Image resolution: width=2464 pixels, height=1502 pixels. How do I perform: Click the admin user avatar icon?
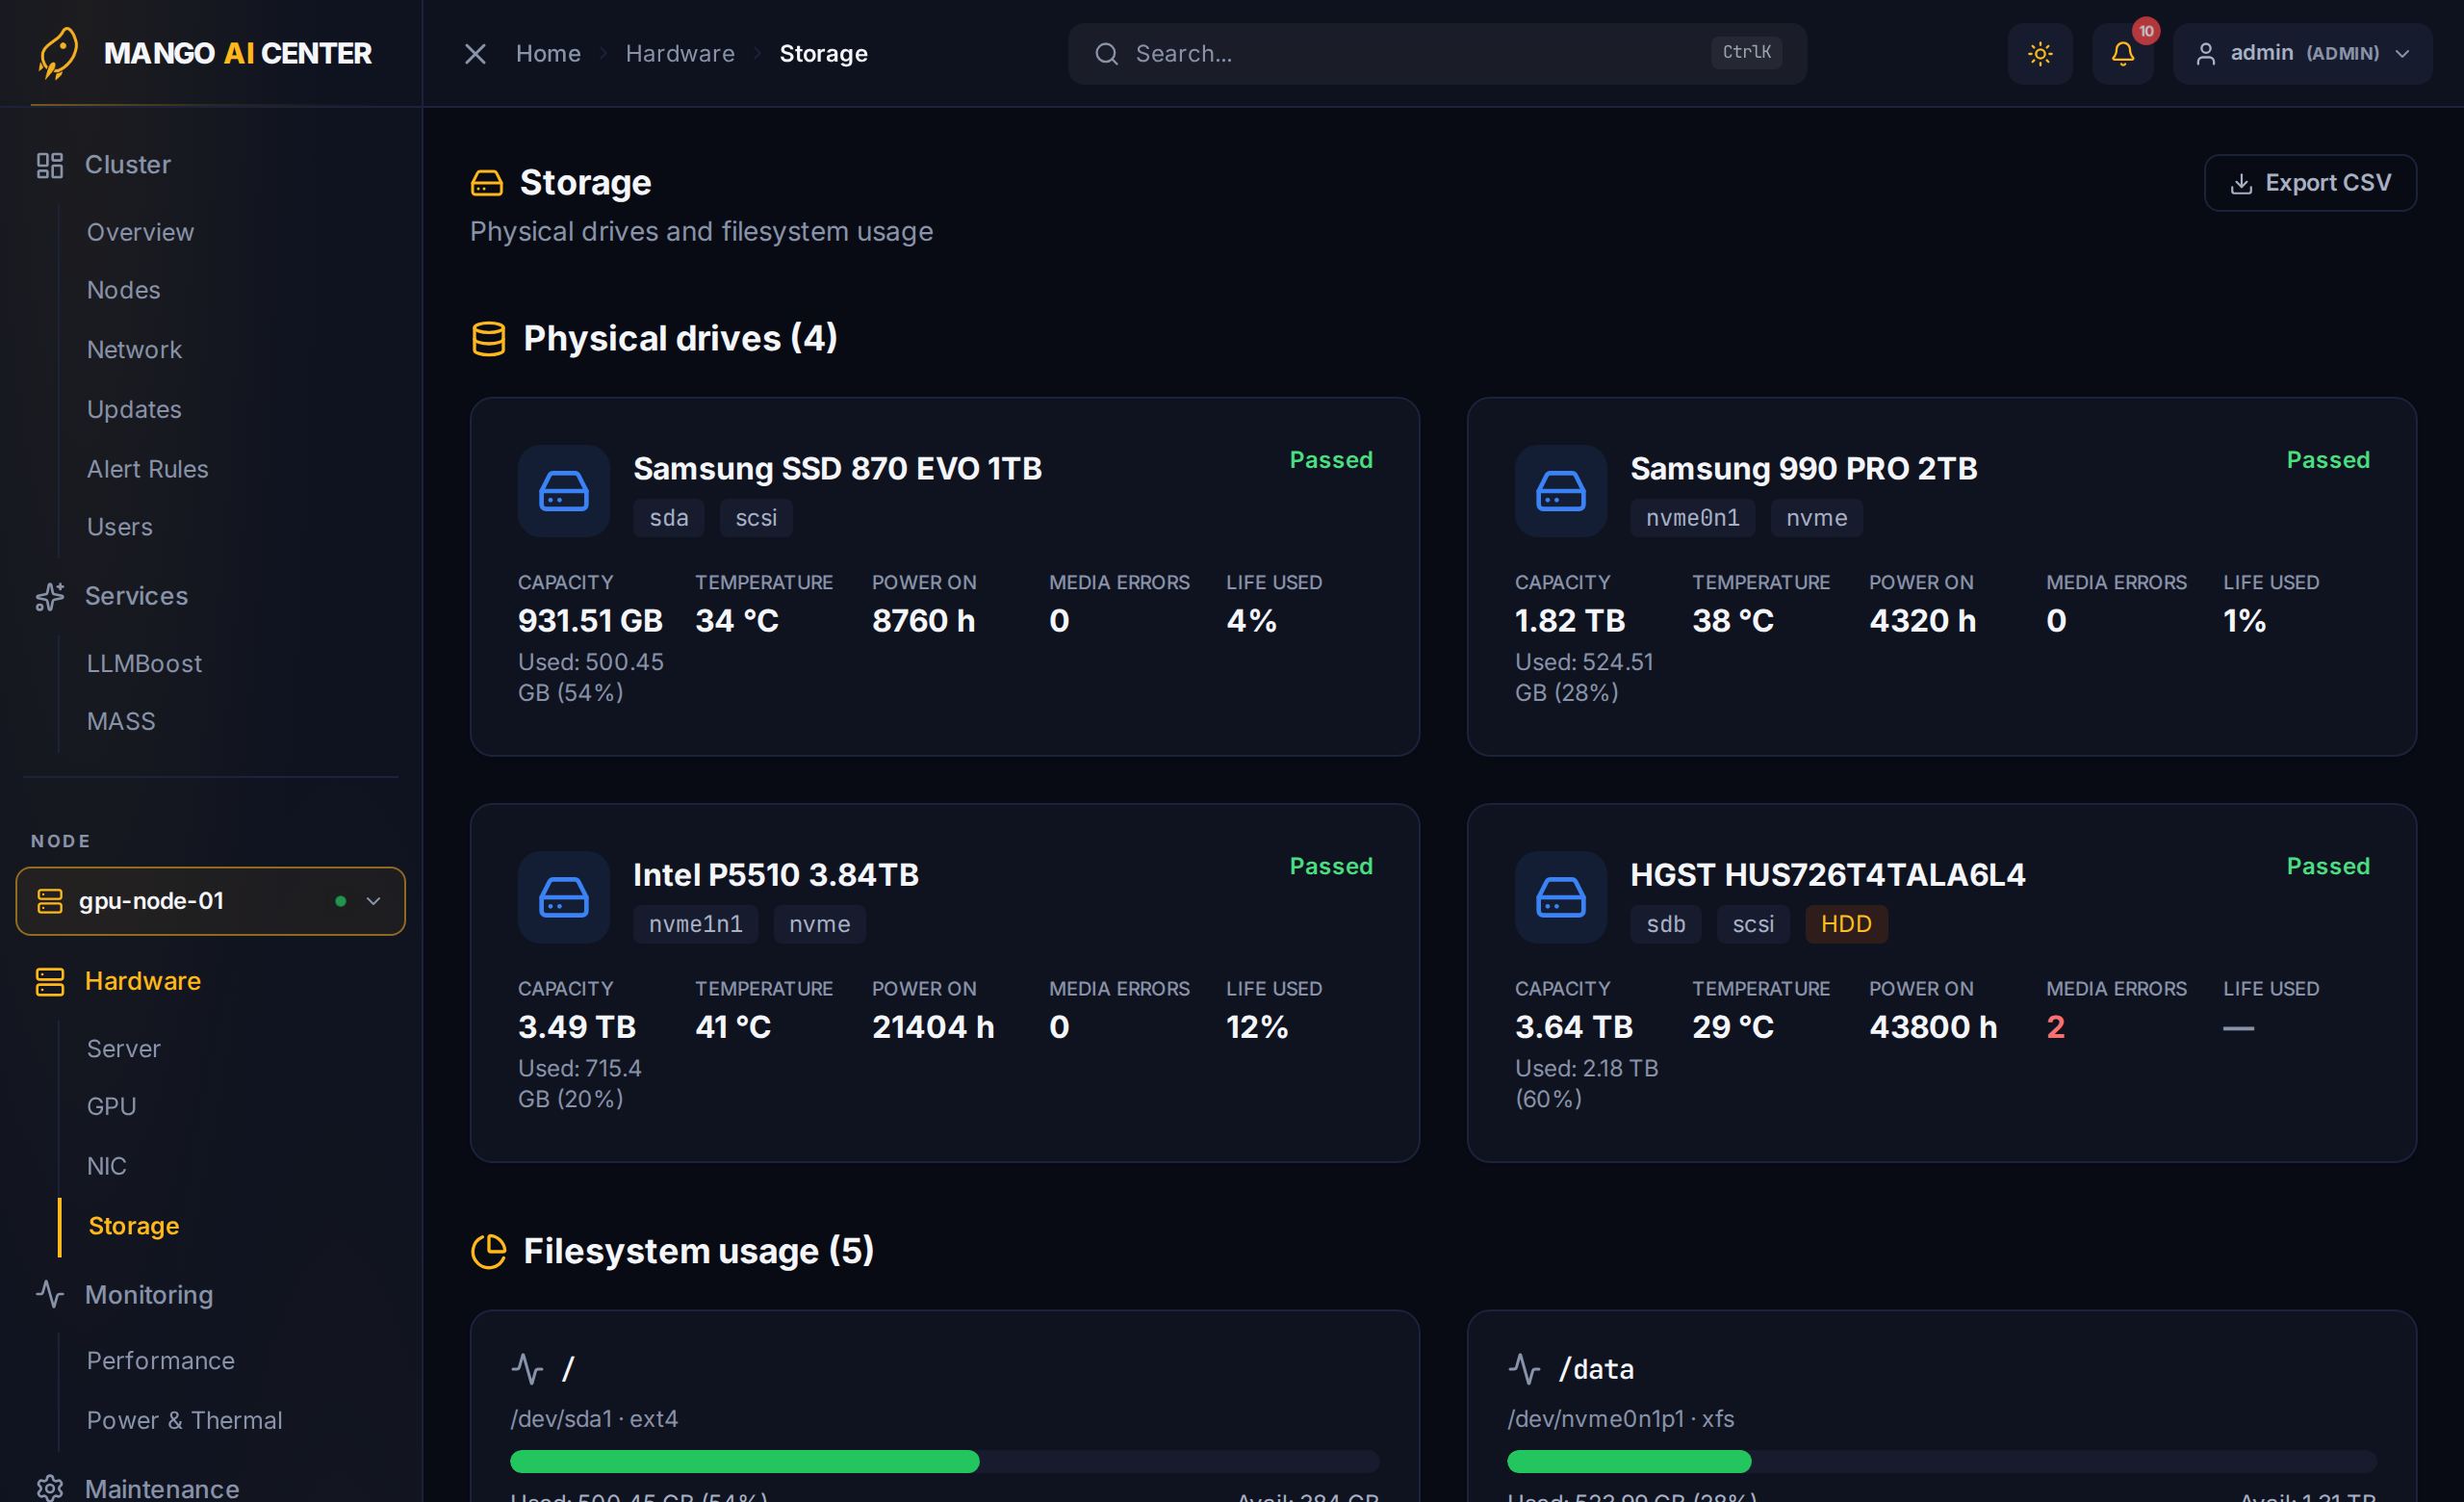(2205, 54)
